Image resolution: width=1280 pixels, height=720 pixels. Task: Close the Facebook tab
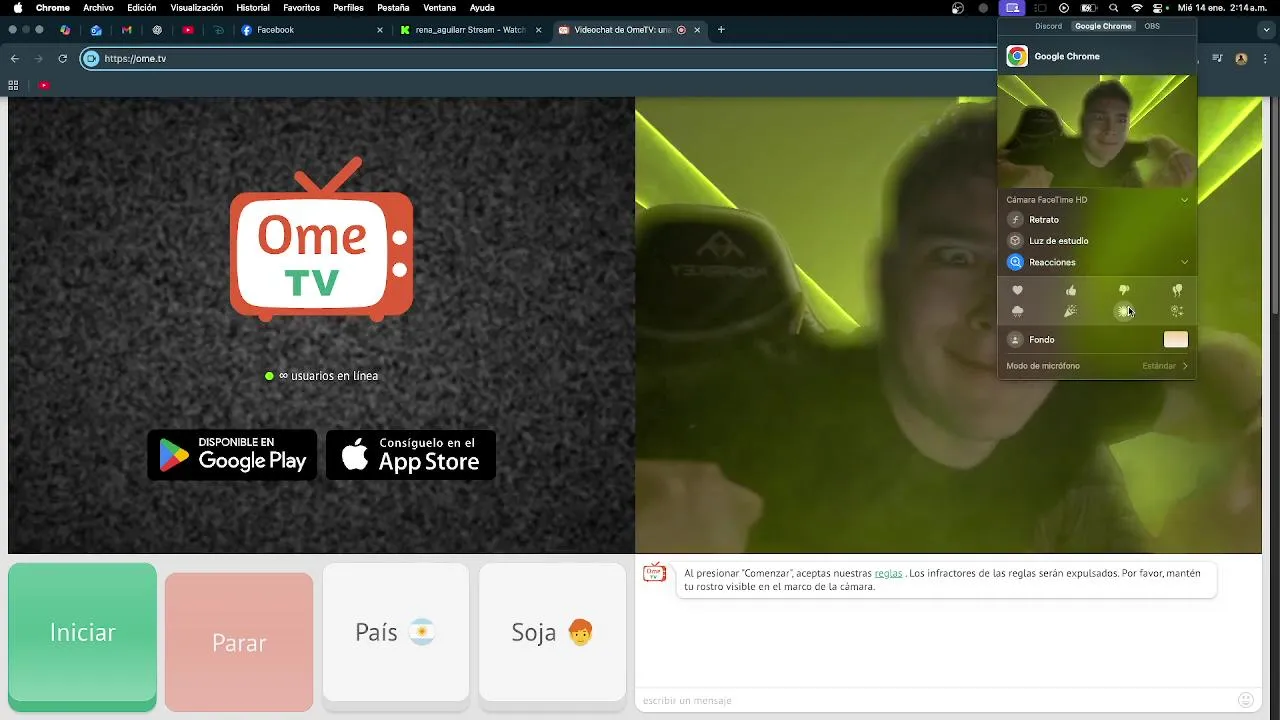pyautogui.click(x=380, y=30)
